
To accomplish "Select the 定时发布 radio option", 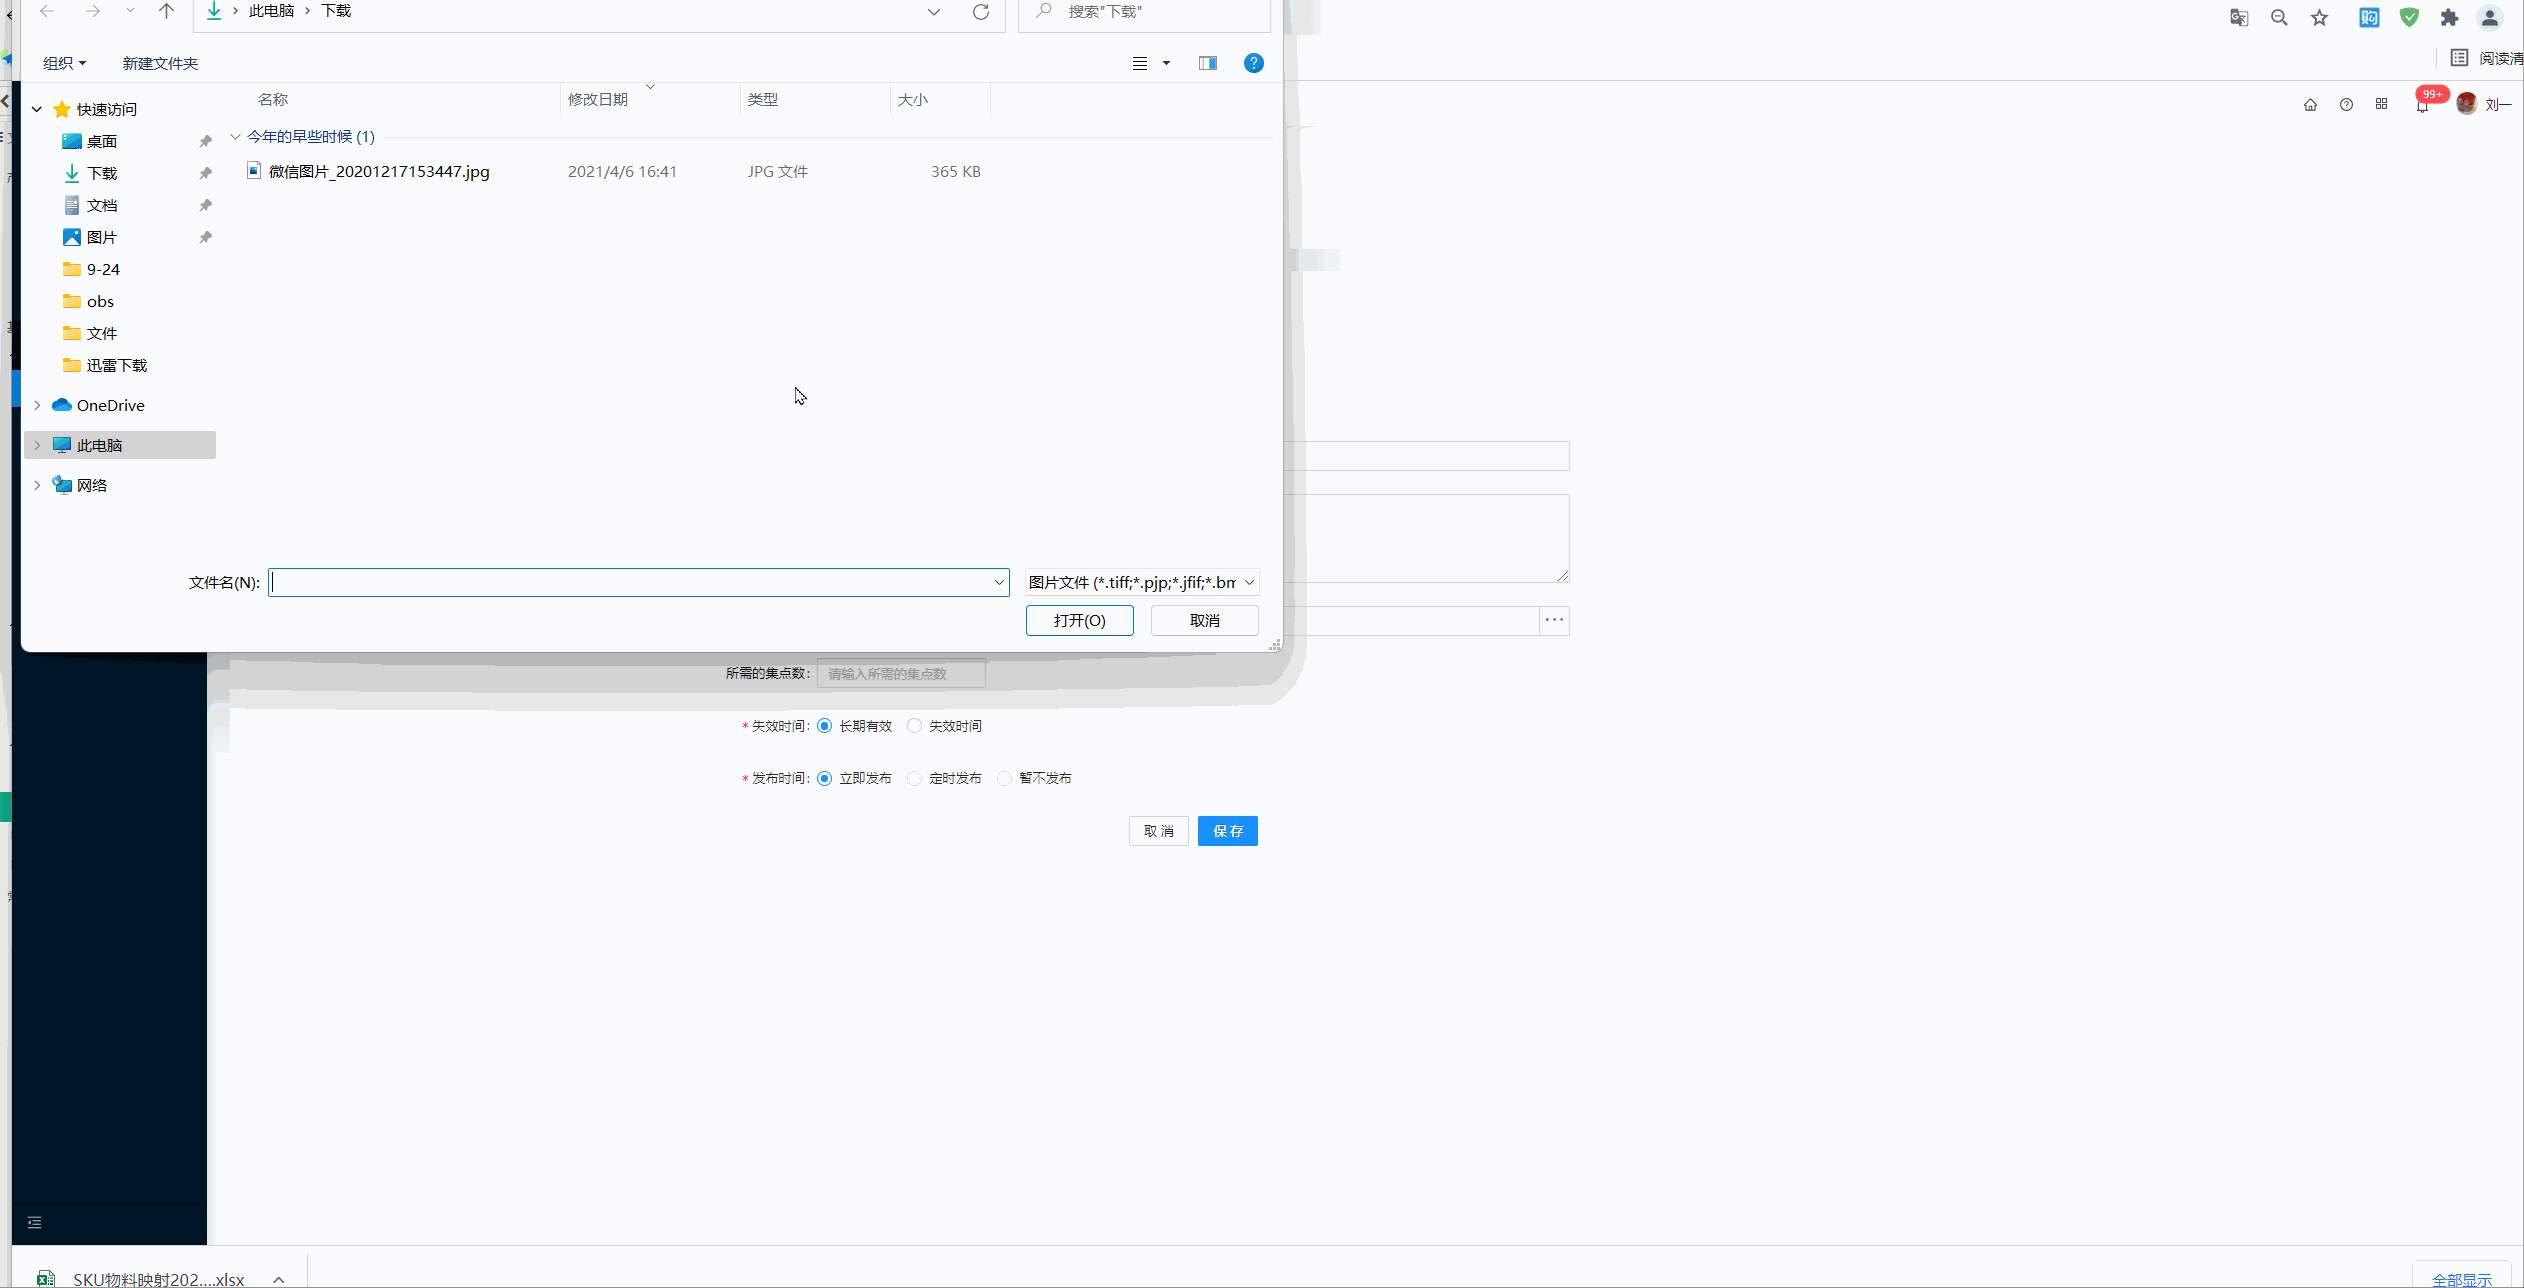I will click(x=914, y=778).
